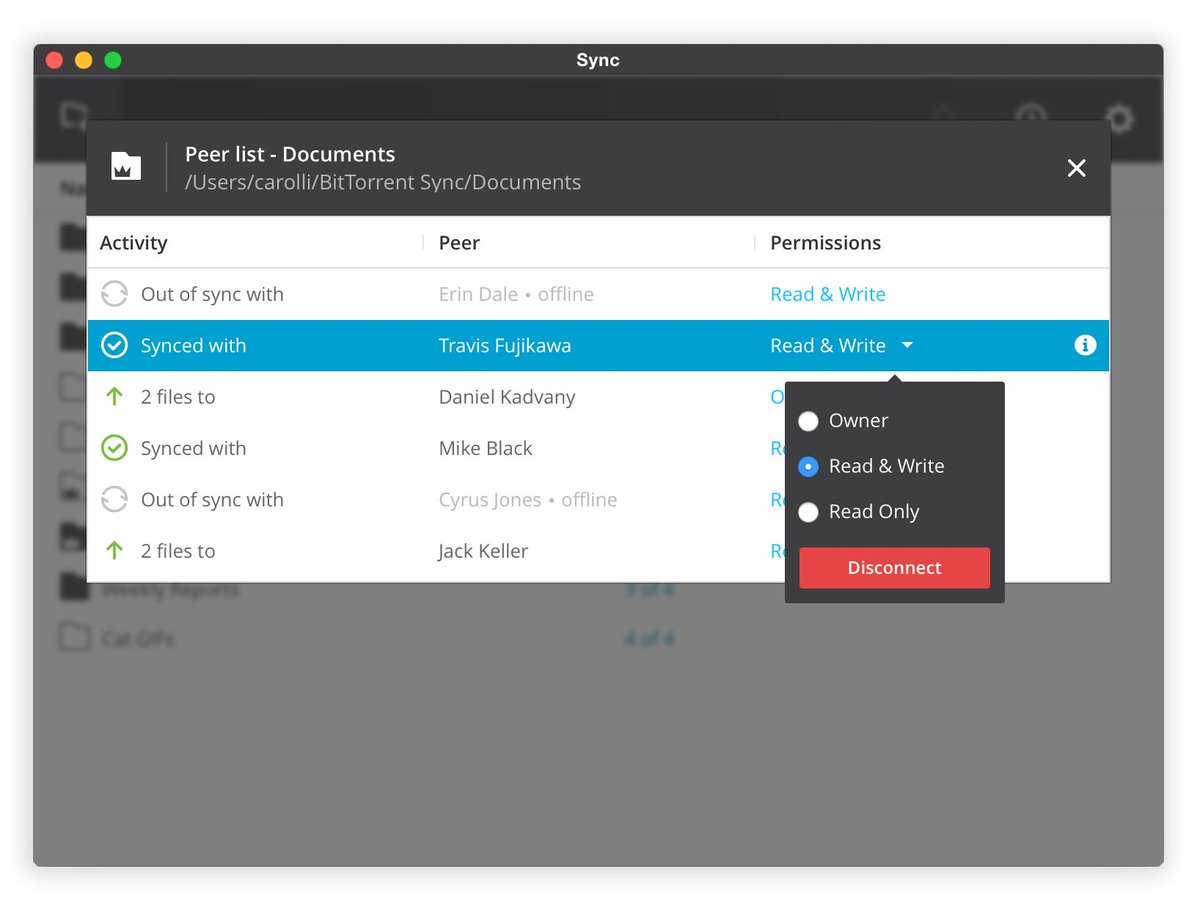The width and height of the screenshot is (1200, 910).
Task: Click '2 files to' activity for Jack Keller
Action: 178,551
